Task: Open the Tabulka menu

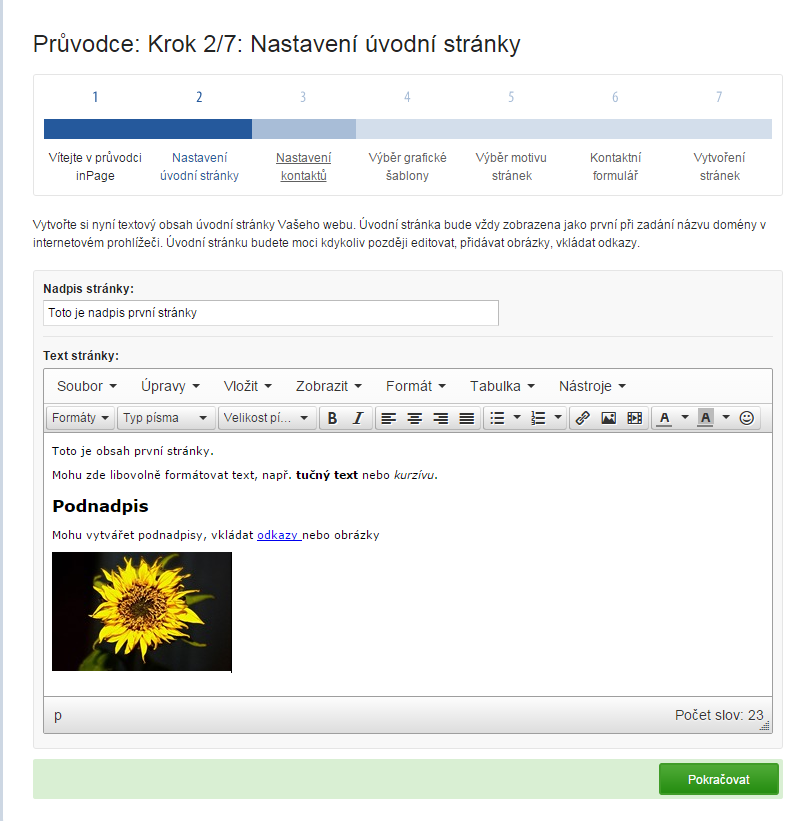Action: [x=503, y=386]
